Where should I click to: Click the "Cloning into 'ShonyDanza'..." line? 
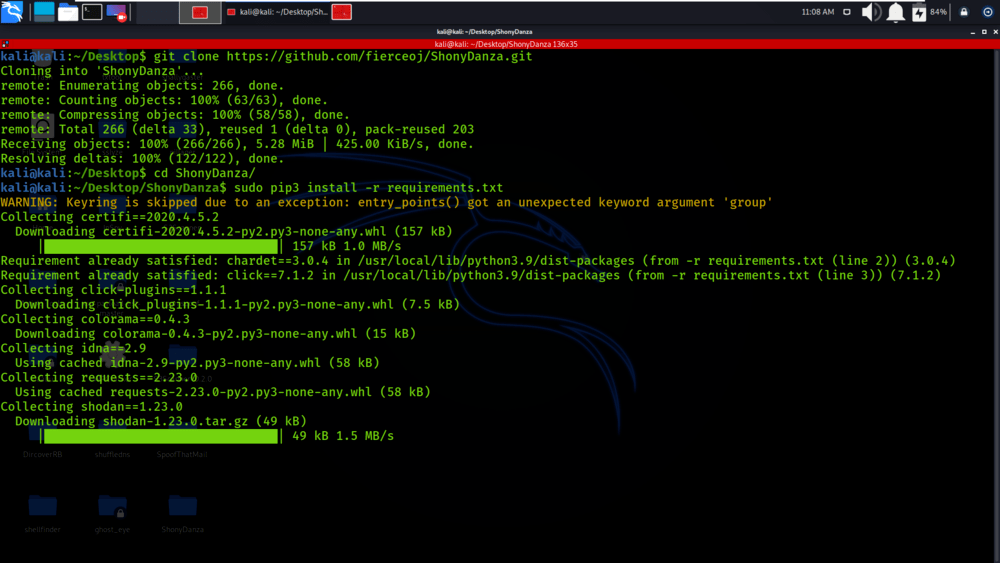[x=102, y=71]
